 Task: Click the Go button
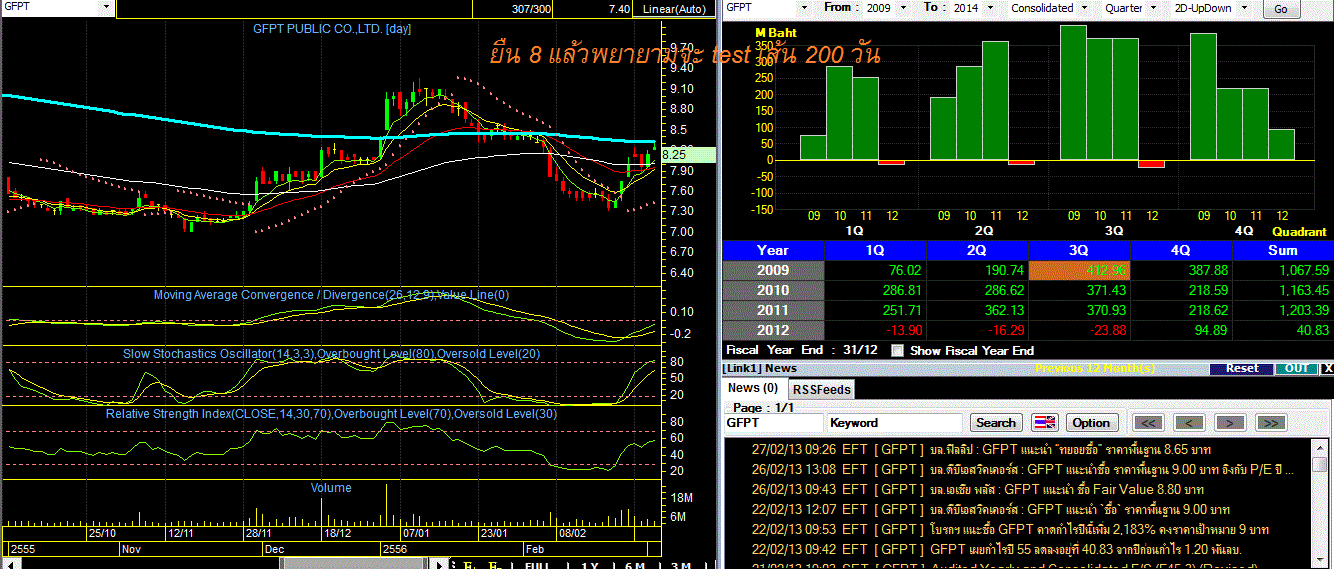tap(1280, 9)
